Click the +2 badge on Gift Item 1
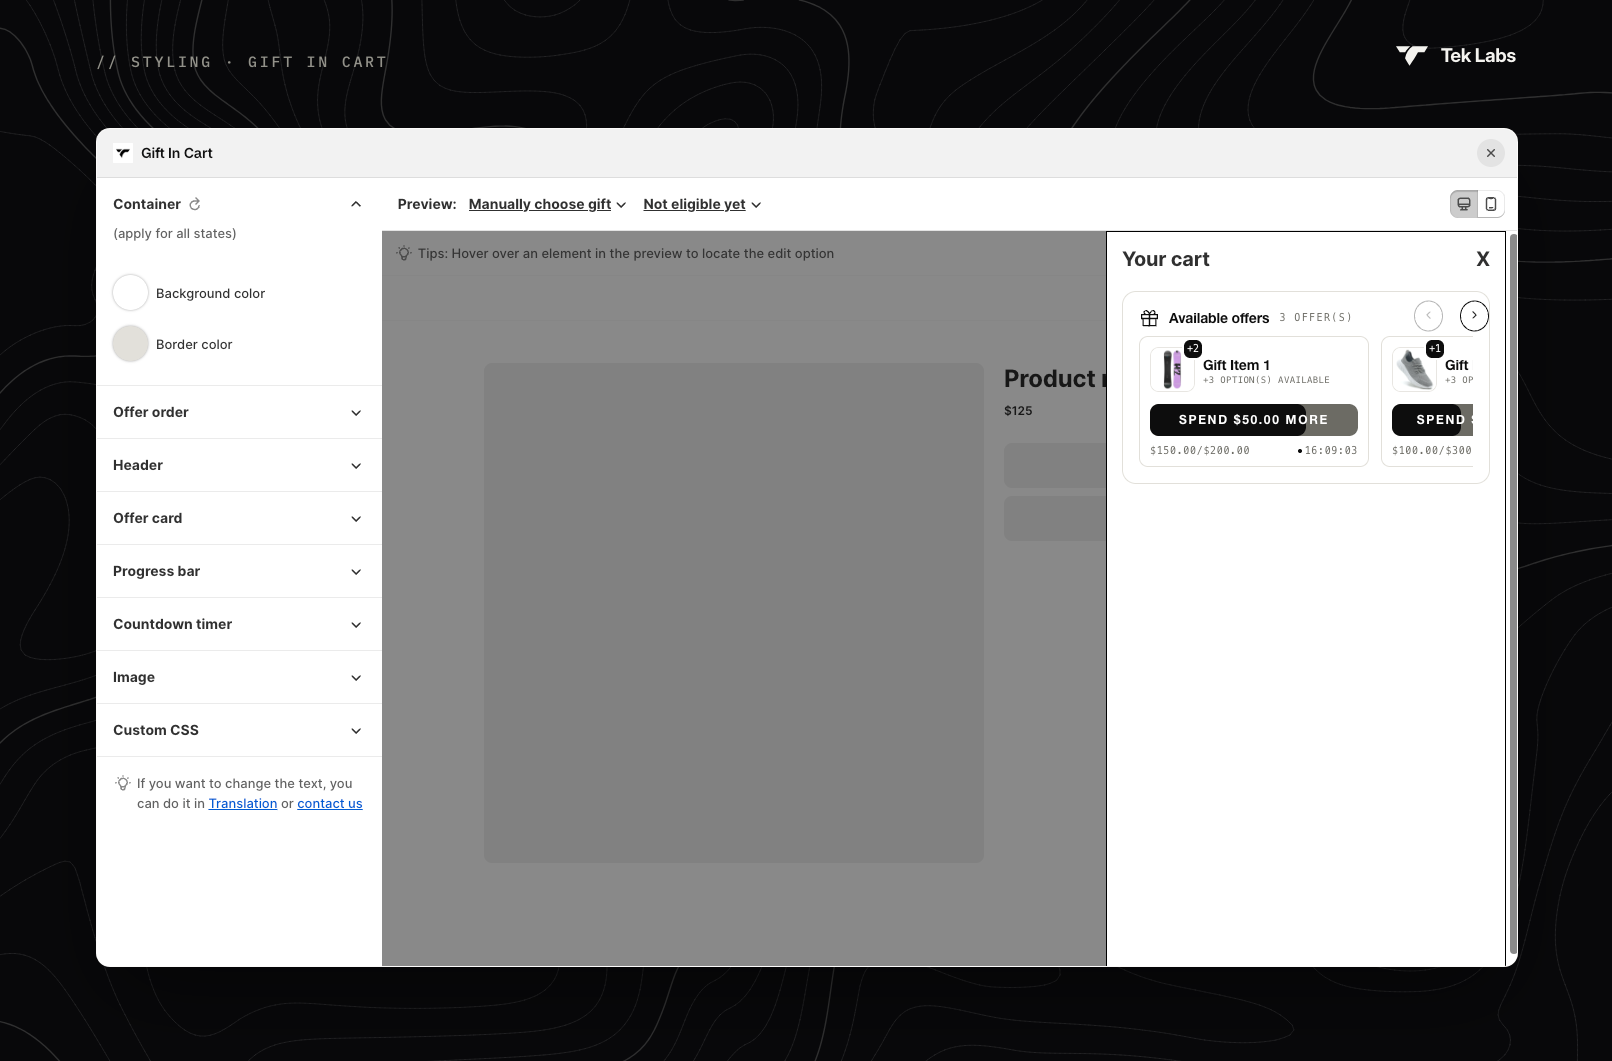Viewport: 1612px width, 1061px height. coord(1193,349)
